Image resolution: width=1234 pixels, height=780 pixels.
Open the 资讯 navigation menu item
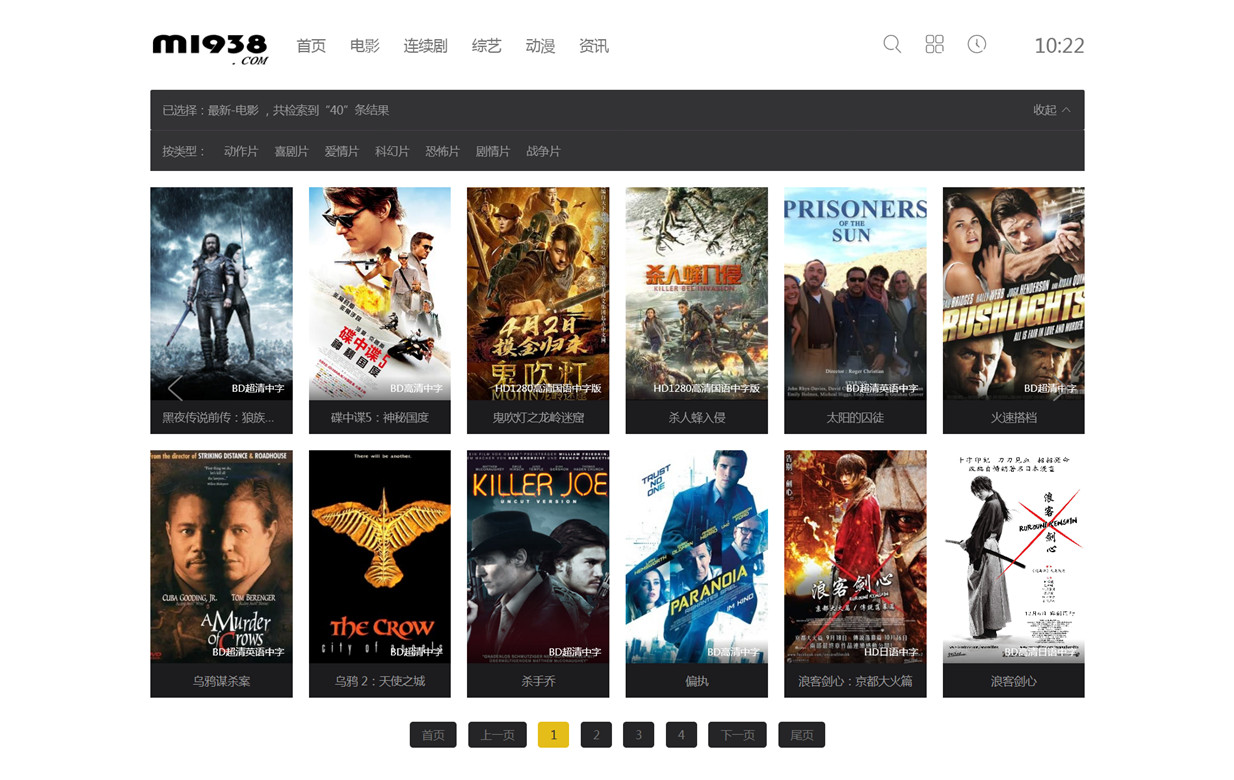594,46
